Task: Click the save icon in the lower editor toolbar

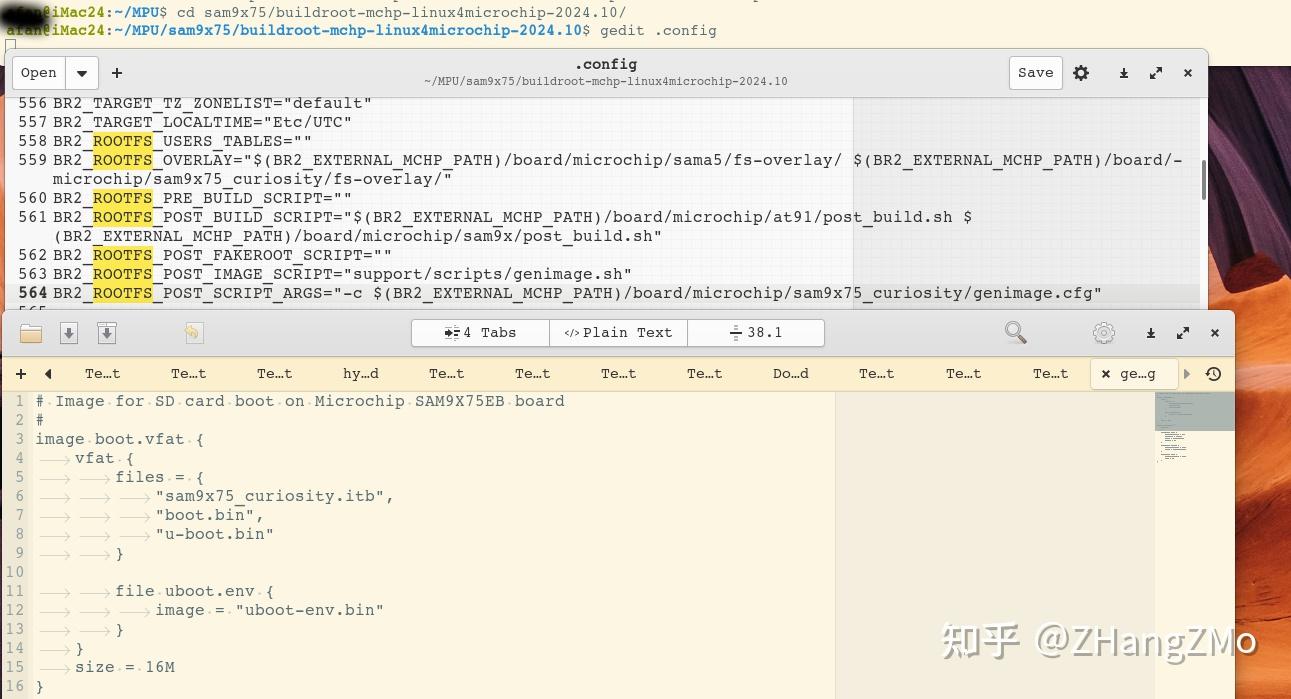Action: [x=69, y=333]
